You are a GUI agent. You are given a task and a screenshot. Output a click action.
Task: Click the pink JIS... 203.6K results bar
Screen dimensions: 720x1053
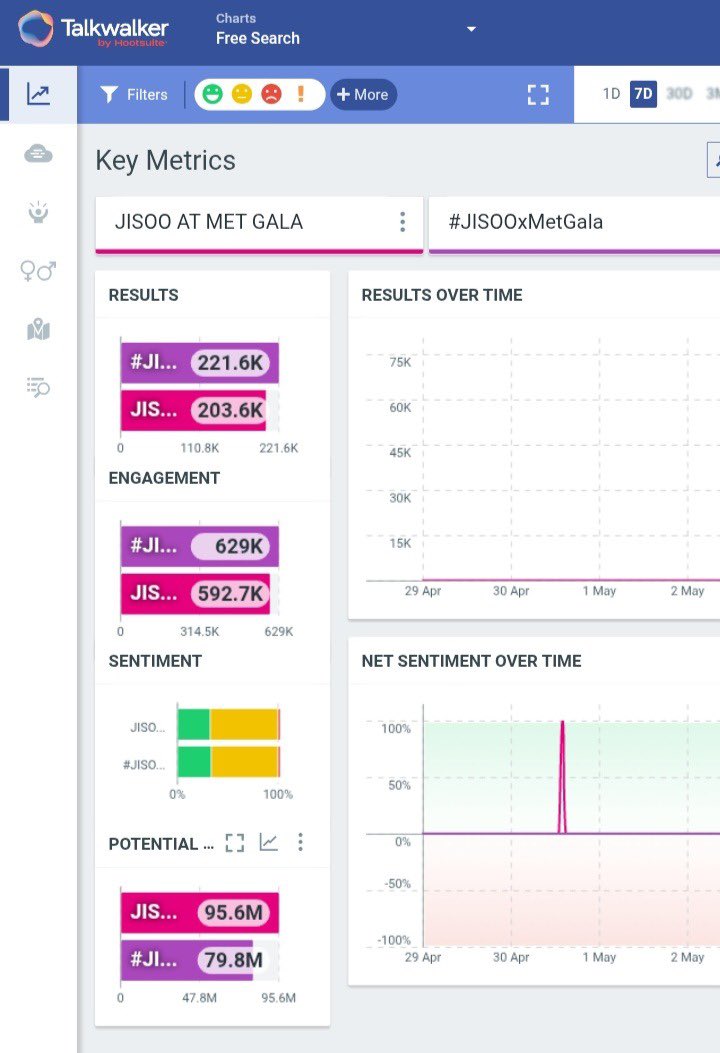(x=193, y=410)
